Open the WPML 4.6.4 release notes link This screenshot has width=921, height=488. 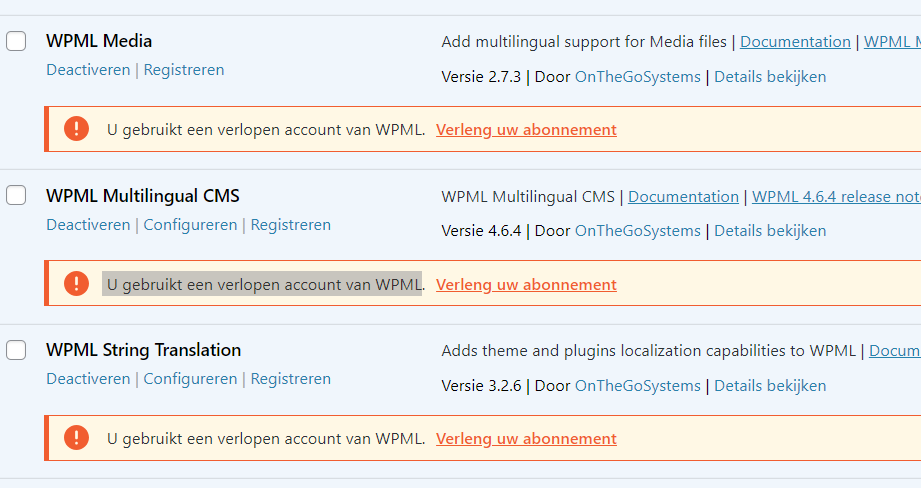click(836, 197)
